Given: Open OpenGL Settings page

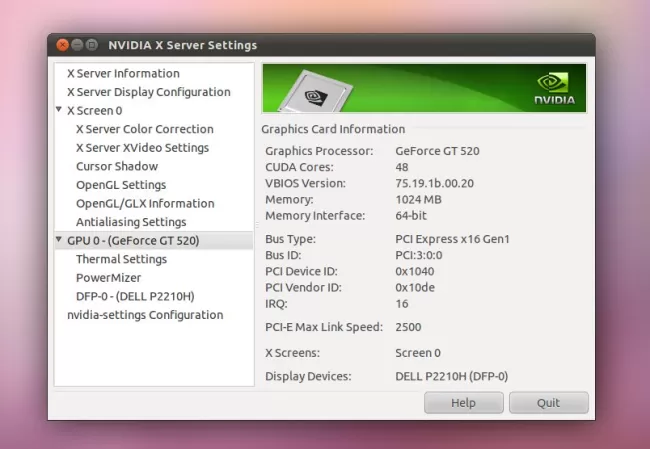Looking at the screenshot, I should pyautogui.click(x=120, y=185).
